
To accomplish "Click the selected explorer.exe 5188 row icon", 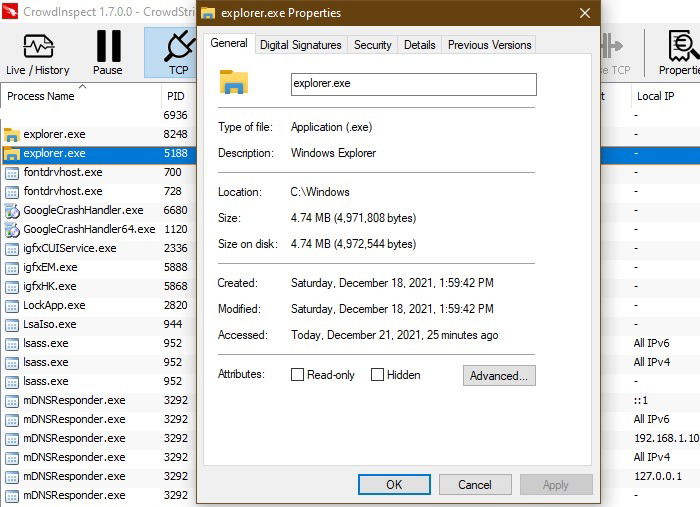I will click(12, 154).
